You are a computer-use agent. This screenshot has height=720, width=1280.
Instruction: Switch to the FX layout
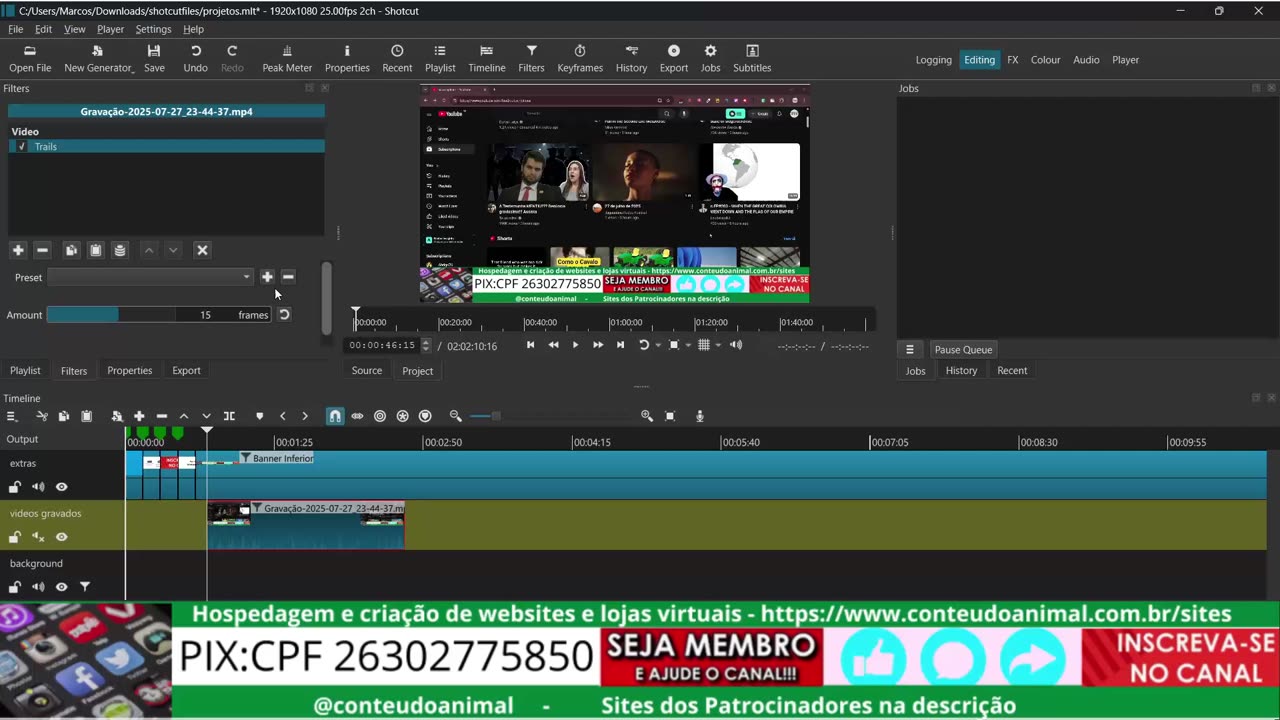[1013, 60]
